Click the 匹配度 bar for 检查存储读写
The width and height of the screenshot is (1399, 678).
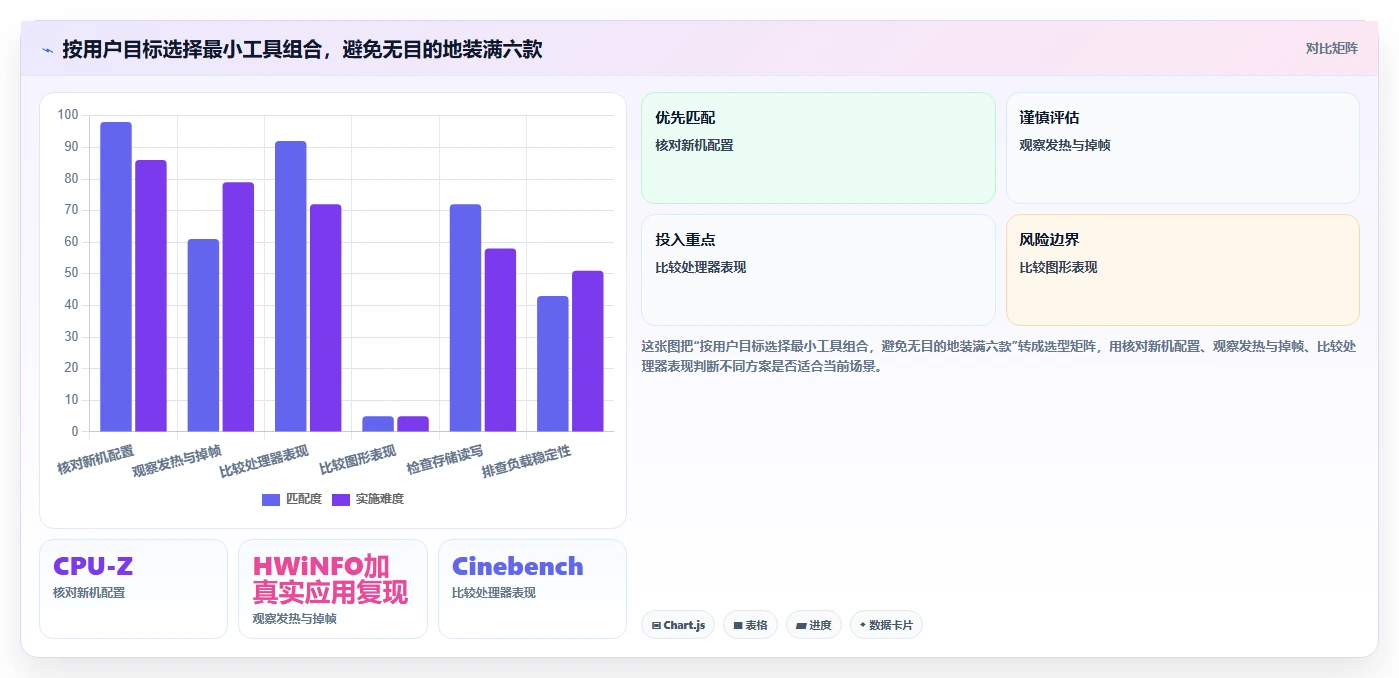466,318
